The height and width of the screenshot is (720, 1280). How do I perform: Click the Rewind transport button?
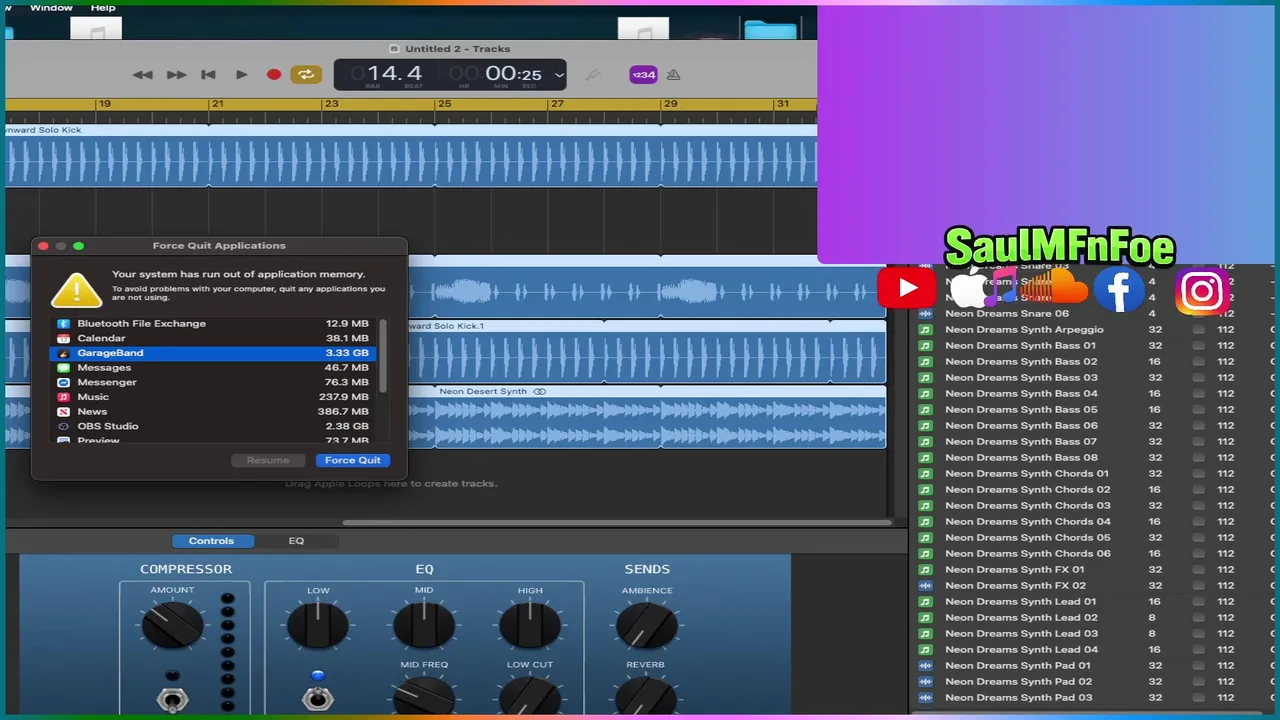click(x=143, y=75)
